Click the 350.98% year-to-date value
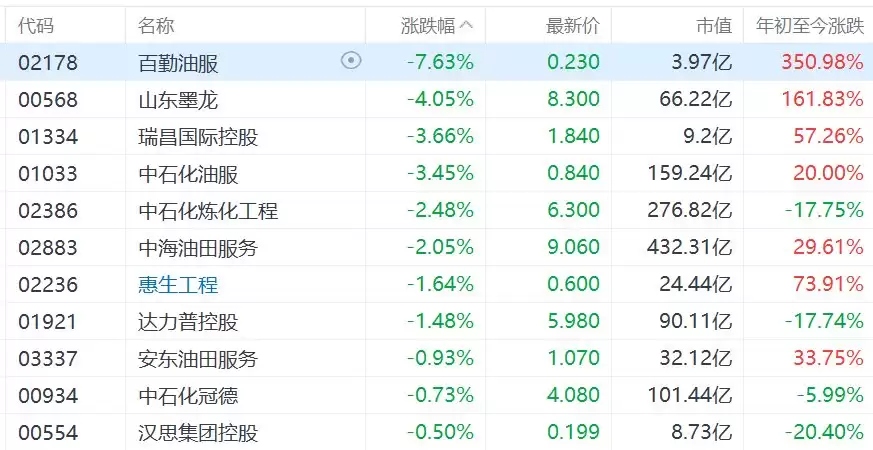The width and height of the screenshot is (873, 450). [822, 62]
